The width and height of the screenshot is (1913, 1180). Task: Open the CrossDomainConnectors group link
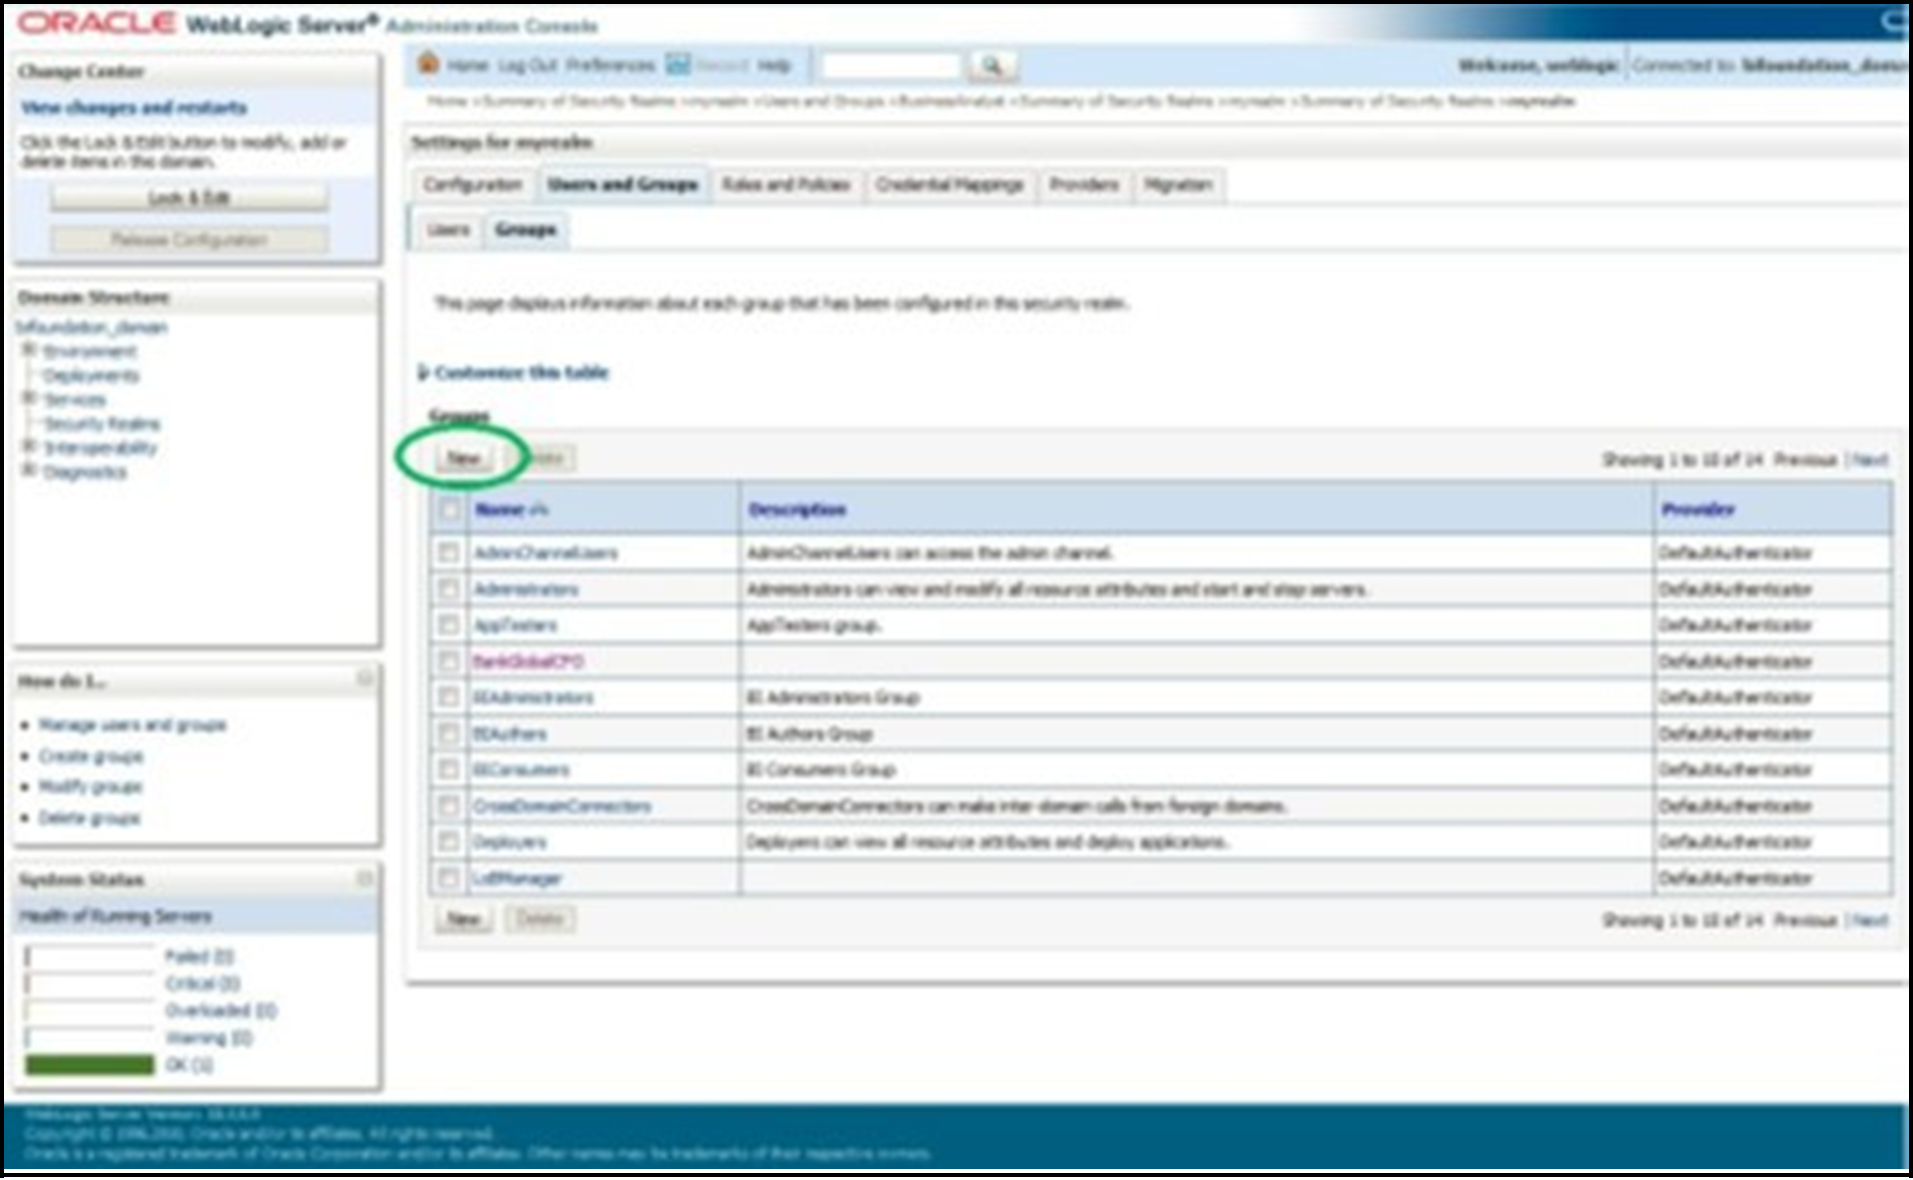coord(561,806)
